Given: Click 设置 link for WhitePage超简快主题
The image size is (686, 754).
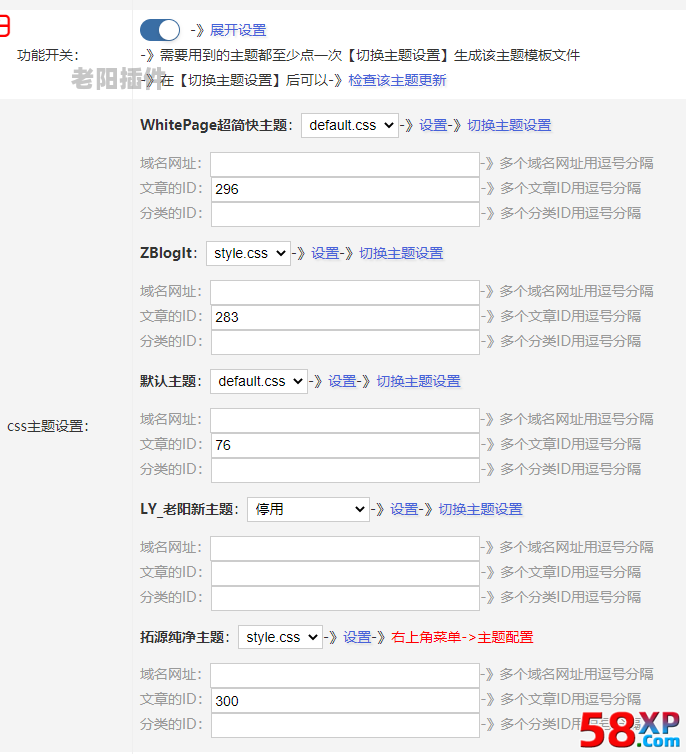Looking at the screenshot, I should tap(433, 125).
